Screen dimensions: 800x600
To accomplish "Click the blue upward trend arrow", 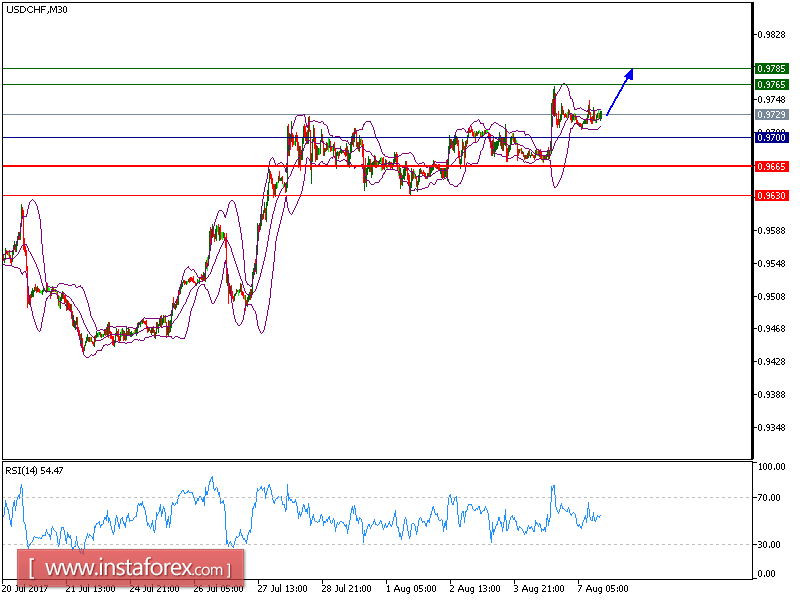I will (620, 92).
